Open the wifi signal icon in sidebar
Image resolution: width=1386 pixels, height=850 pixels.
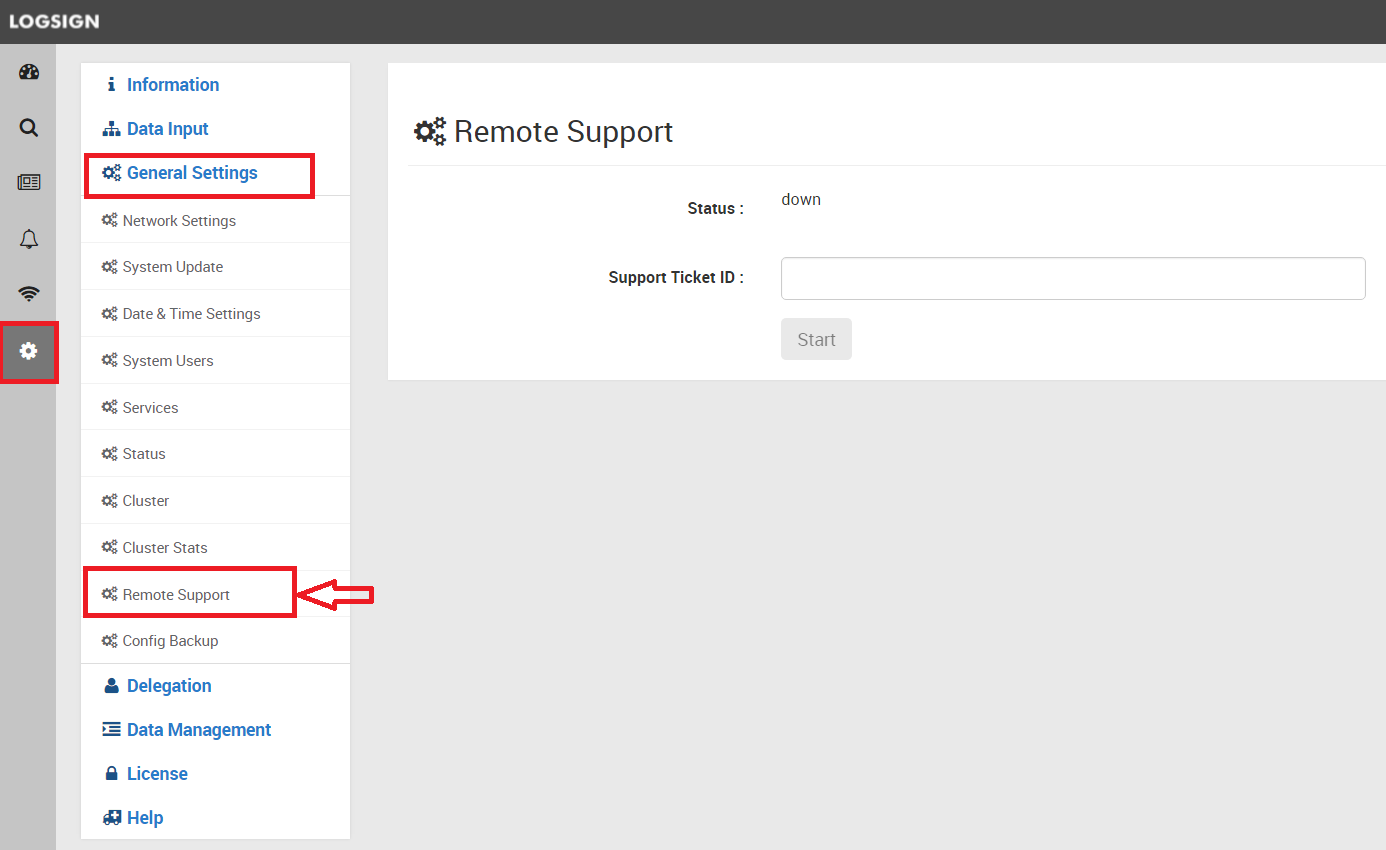pyautogui.click(x=29, y=294)
